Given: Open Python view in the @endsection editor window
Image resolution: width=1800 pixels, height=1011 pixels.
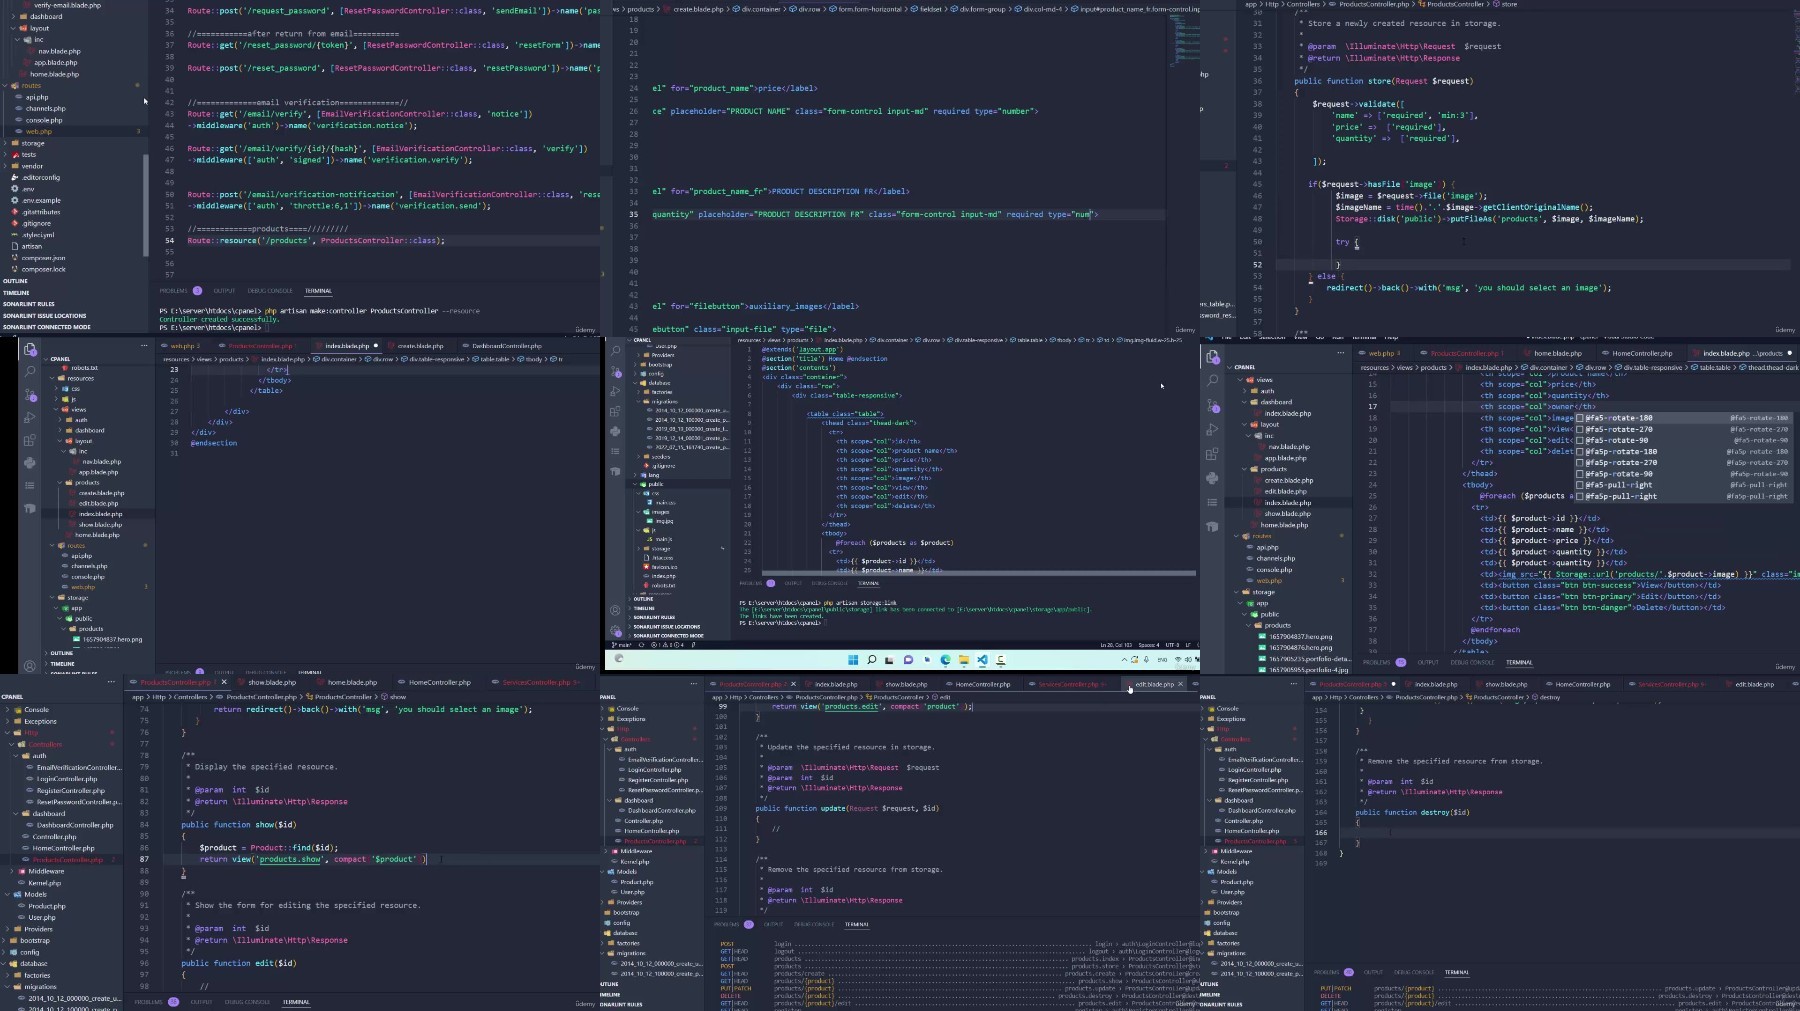Looking at the screenshot, I should click(x=30, y=463).
